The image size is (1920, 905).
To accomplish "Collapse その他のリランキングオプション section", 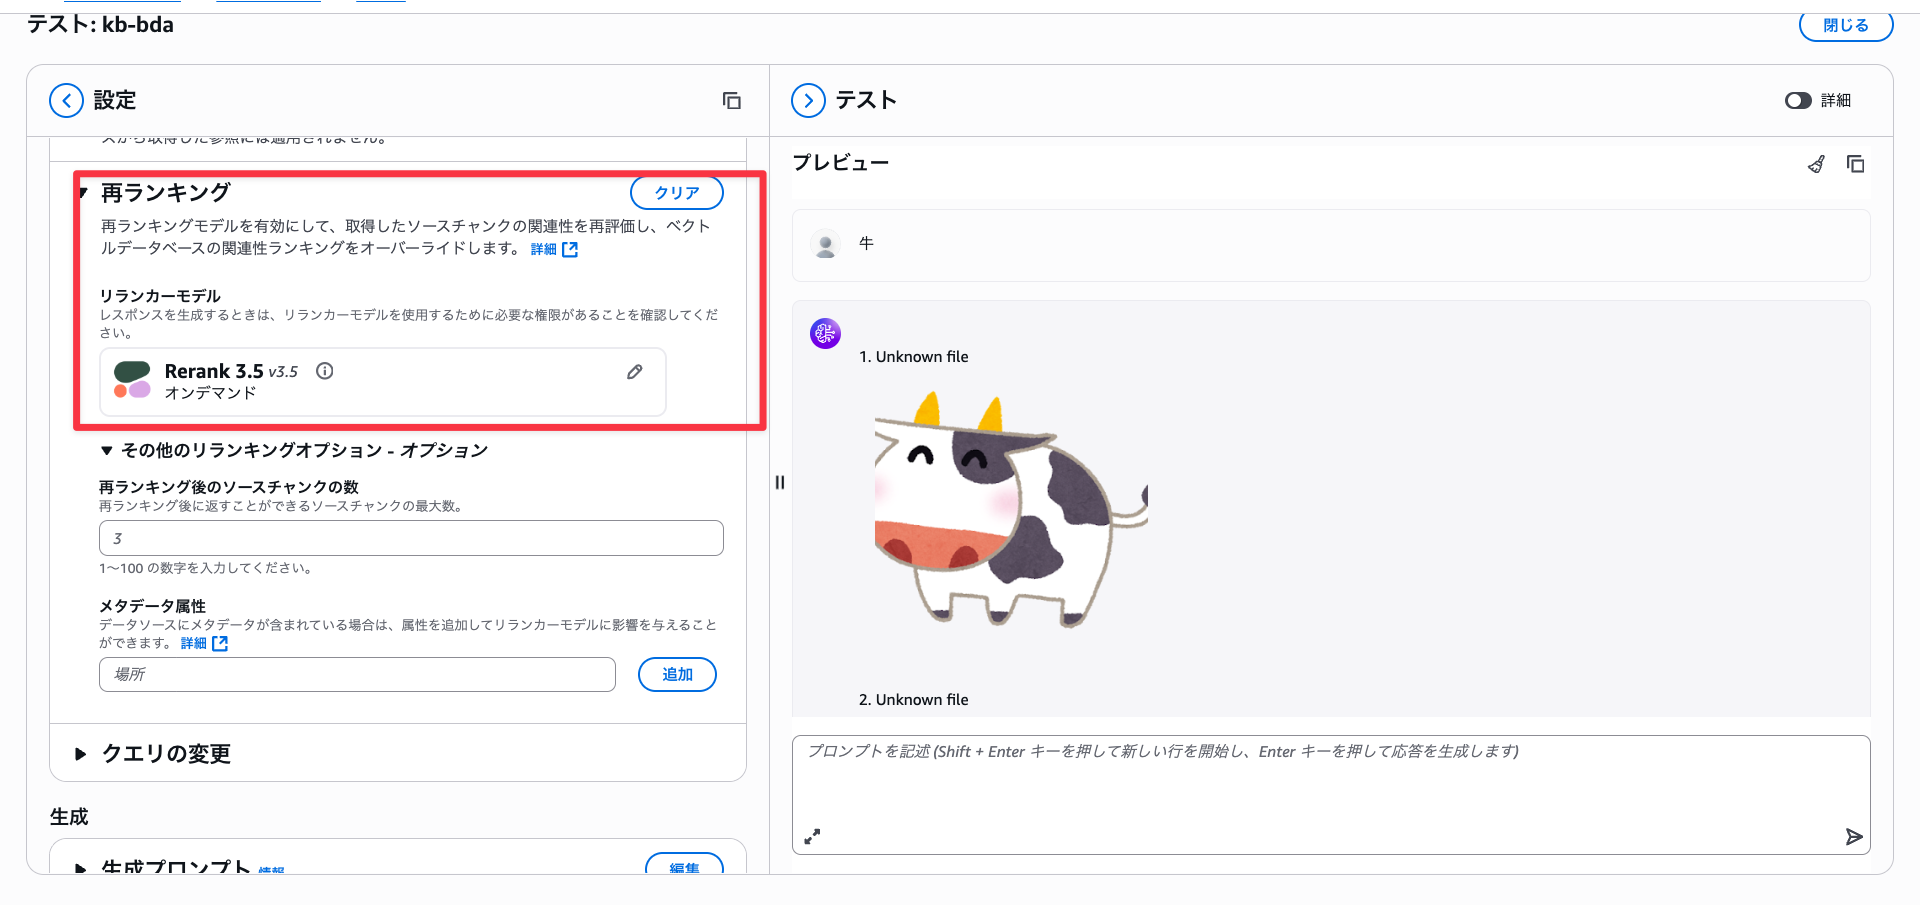I will [x=106, y=451].
